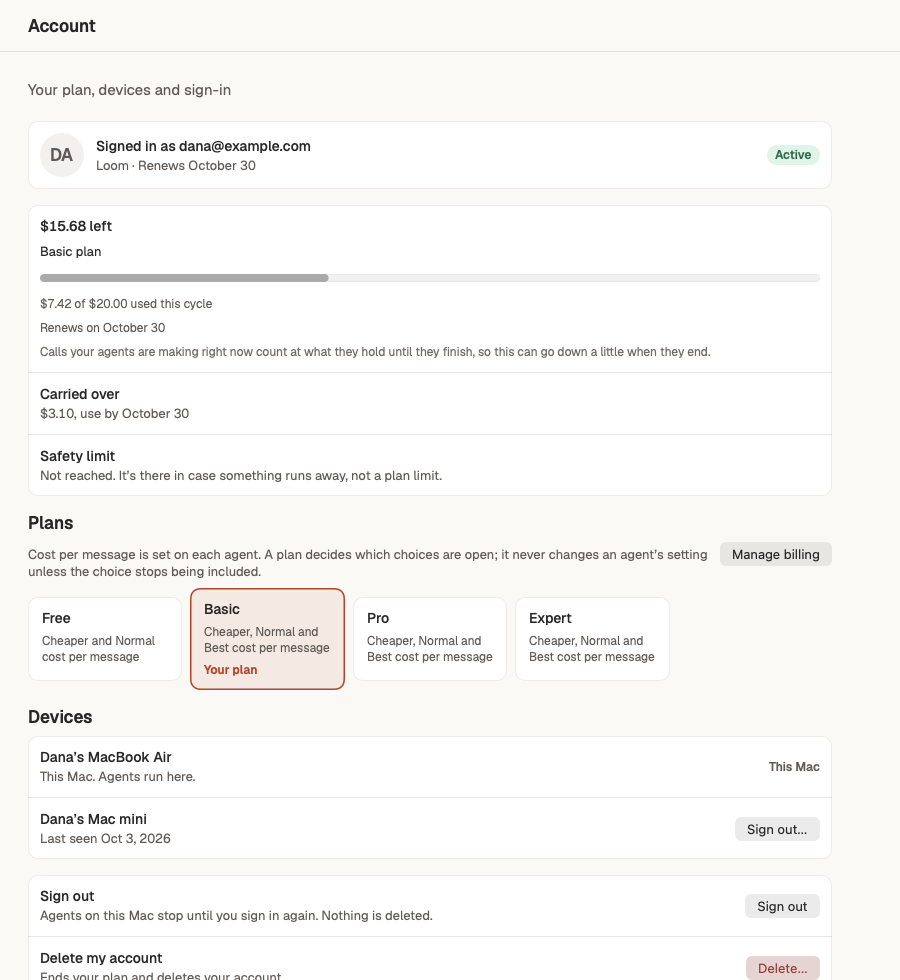The width and height of the screenshot is (900, 980).
Task: Sign out of this Mac
Action: (782, 906)
